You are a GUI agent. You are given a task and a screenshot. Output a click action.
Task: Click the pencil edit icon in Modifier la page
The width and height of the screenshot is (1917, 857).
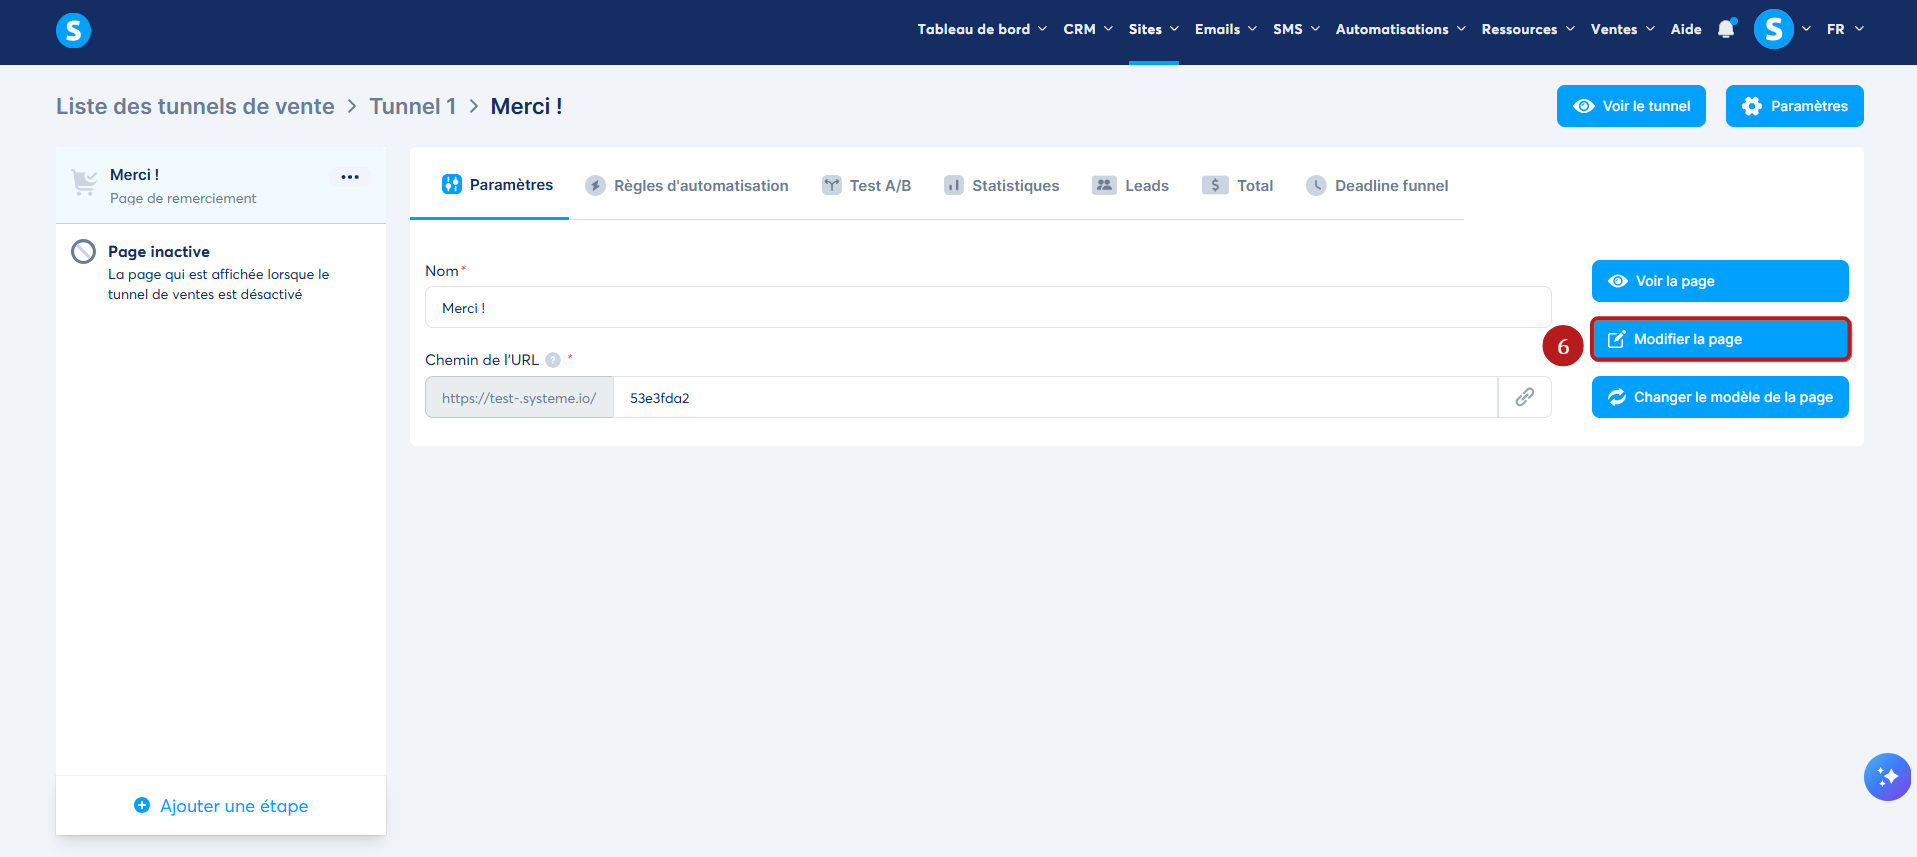click(x=1616, y=339)
